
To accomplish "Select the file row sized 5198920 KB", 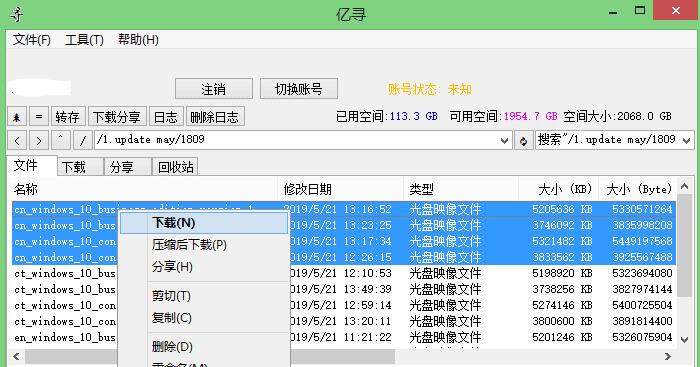I will (x=344, y=273).
